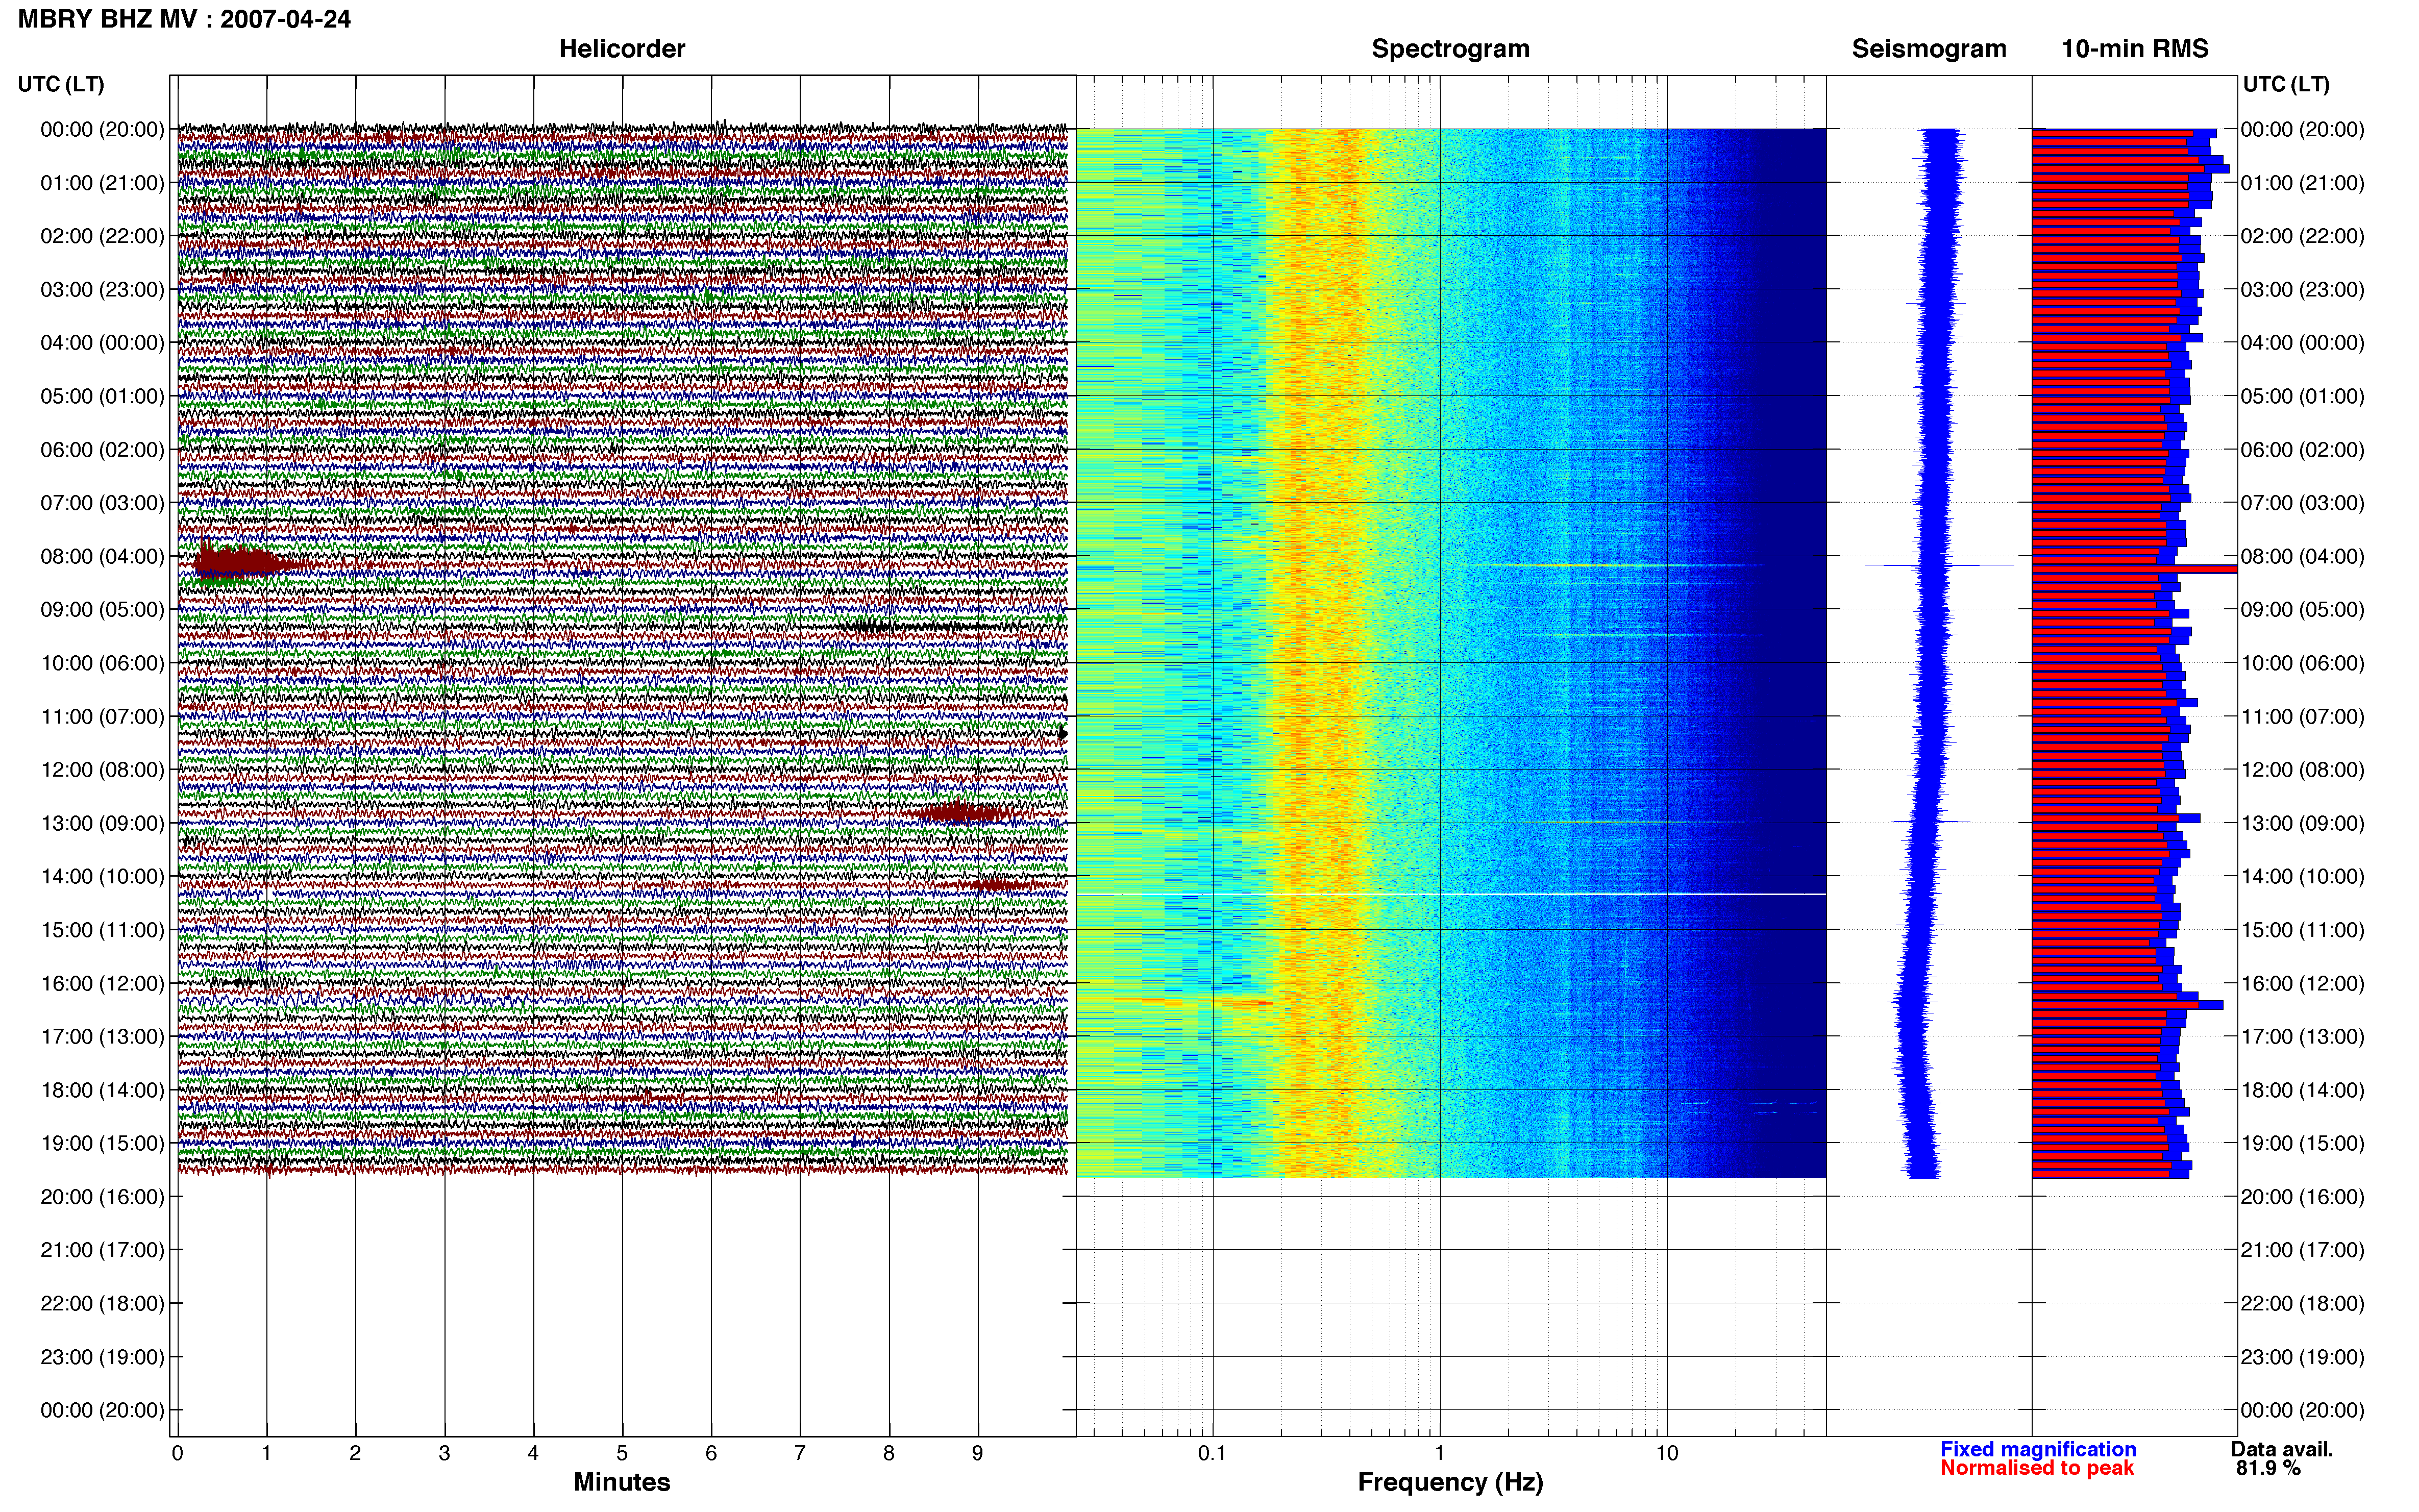
Task: Select right time label '19:00 (15:00)'
Action: point(2302,1143)
